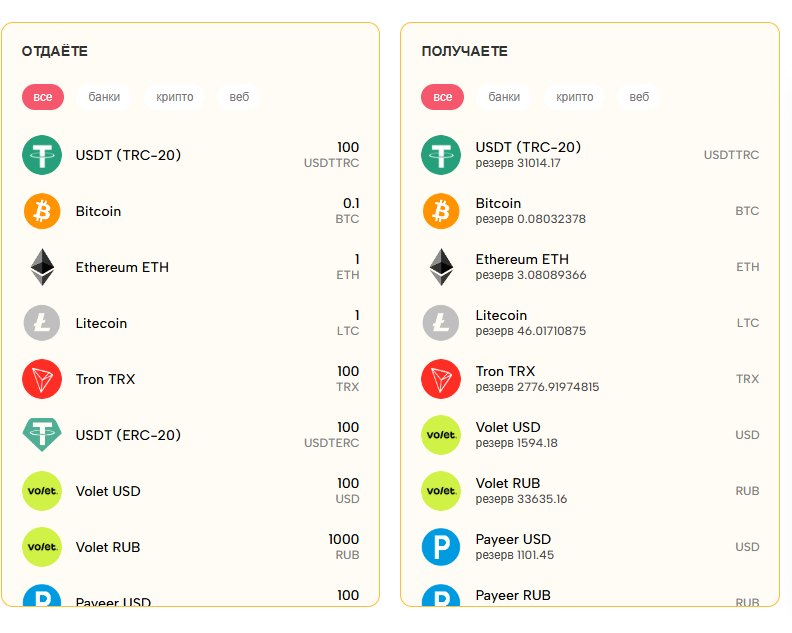
Task: Select the Bitcoin icon in ПОЛУЧАЕТЕ list
Action: [441, 211]
